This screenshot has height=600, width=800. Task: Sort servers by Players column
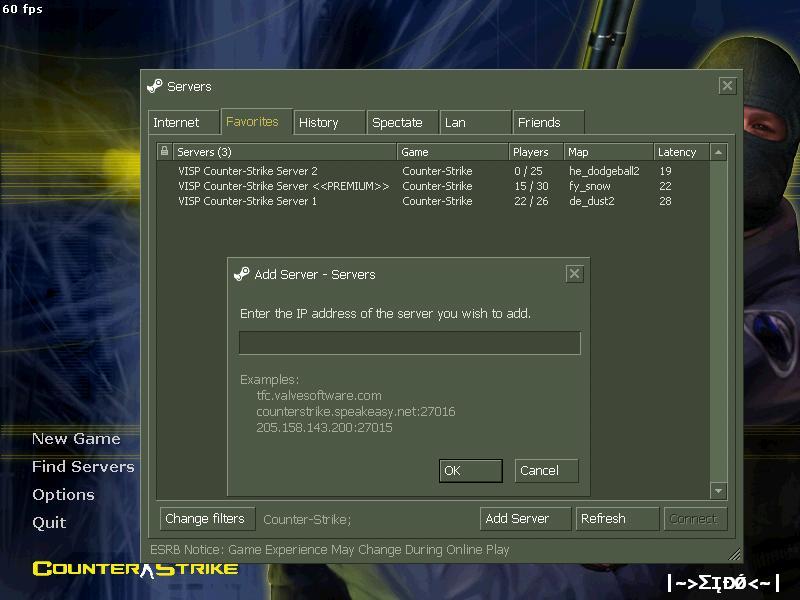tap(536, 152)
